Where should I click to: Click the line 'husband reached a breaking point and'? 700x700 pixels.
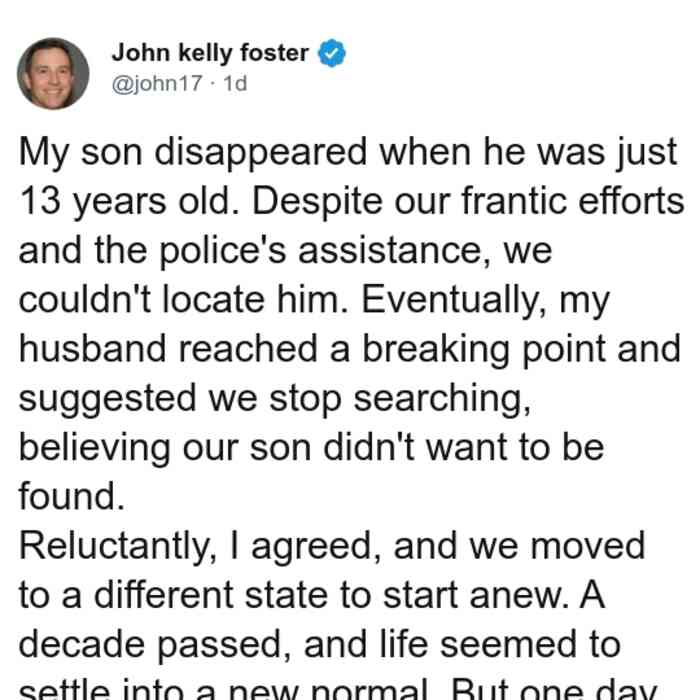tap(350, 350)
